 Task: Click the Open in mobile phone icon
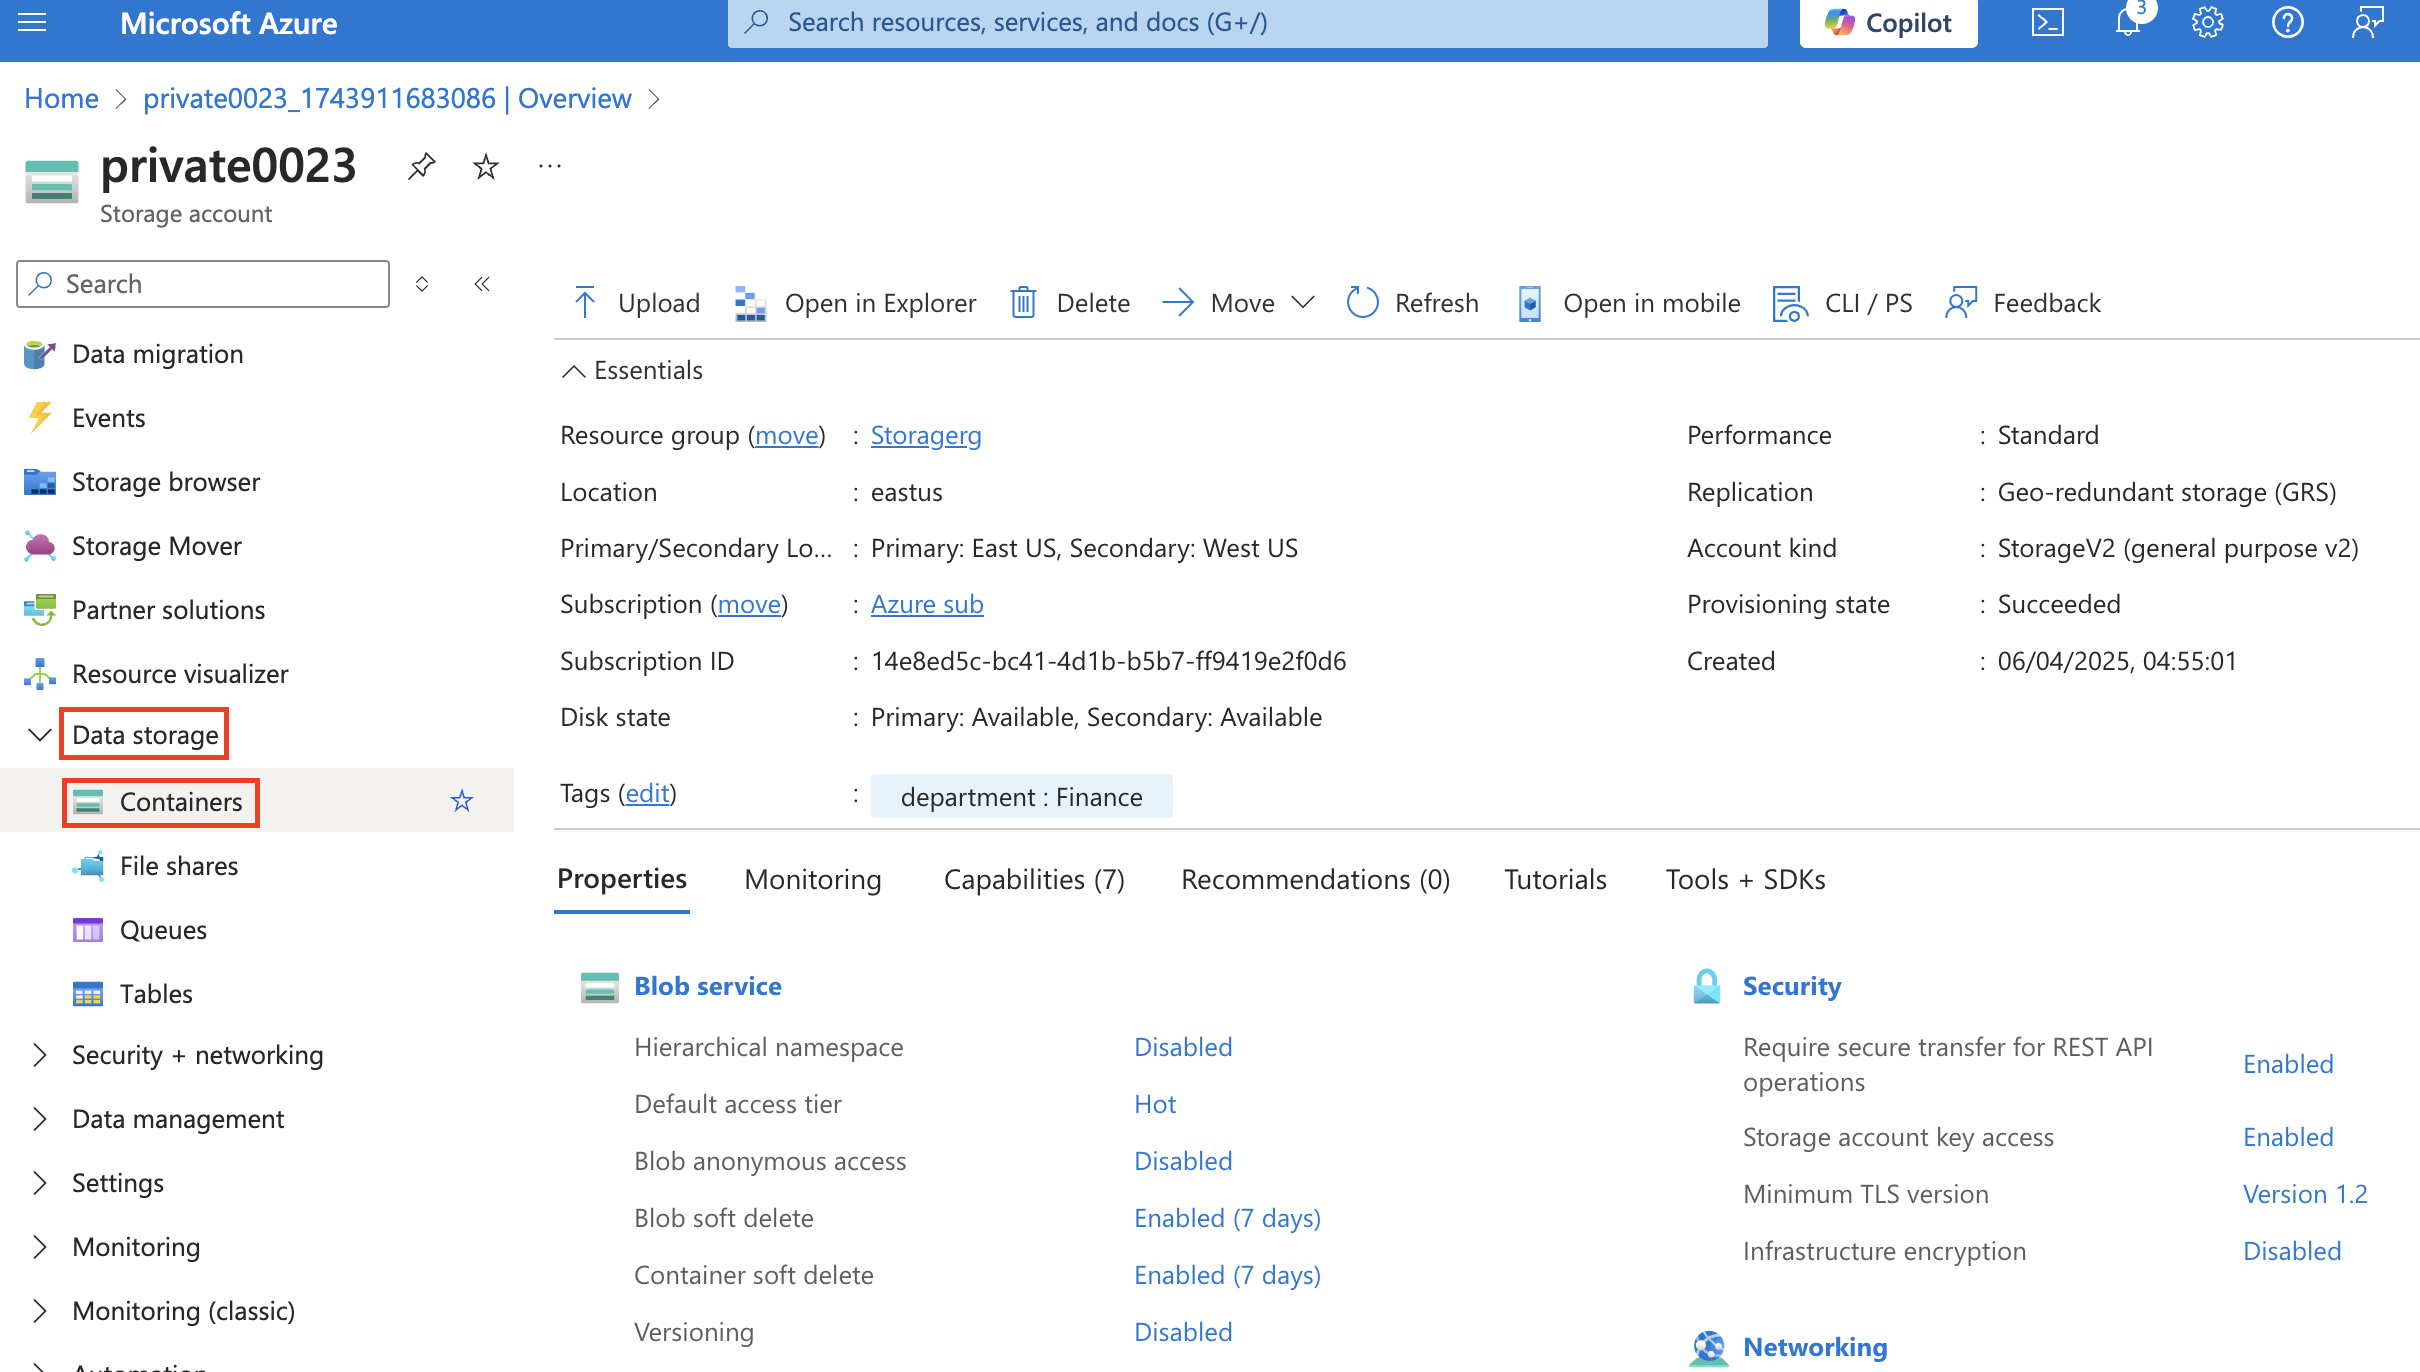(x=1530, y=303)
